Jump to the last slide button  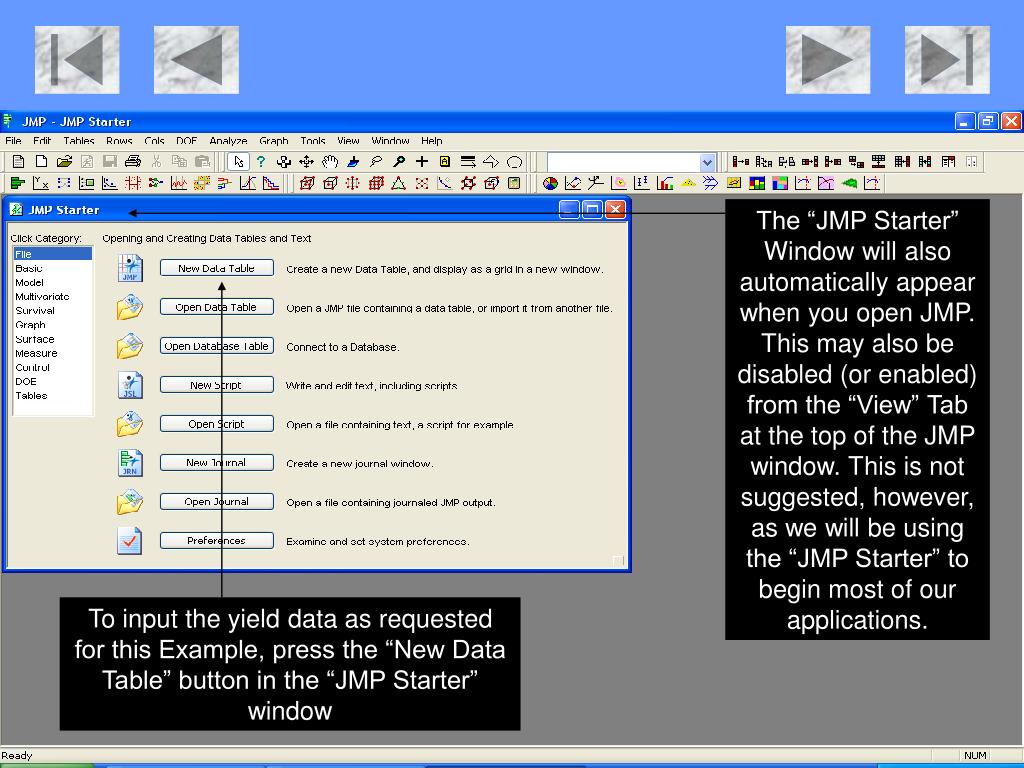click(947, 59)
